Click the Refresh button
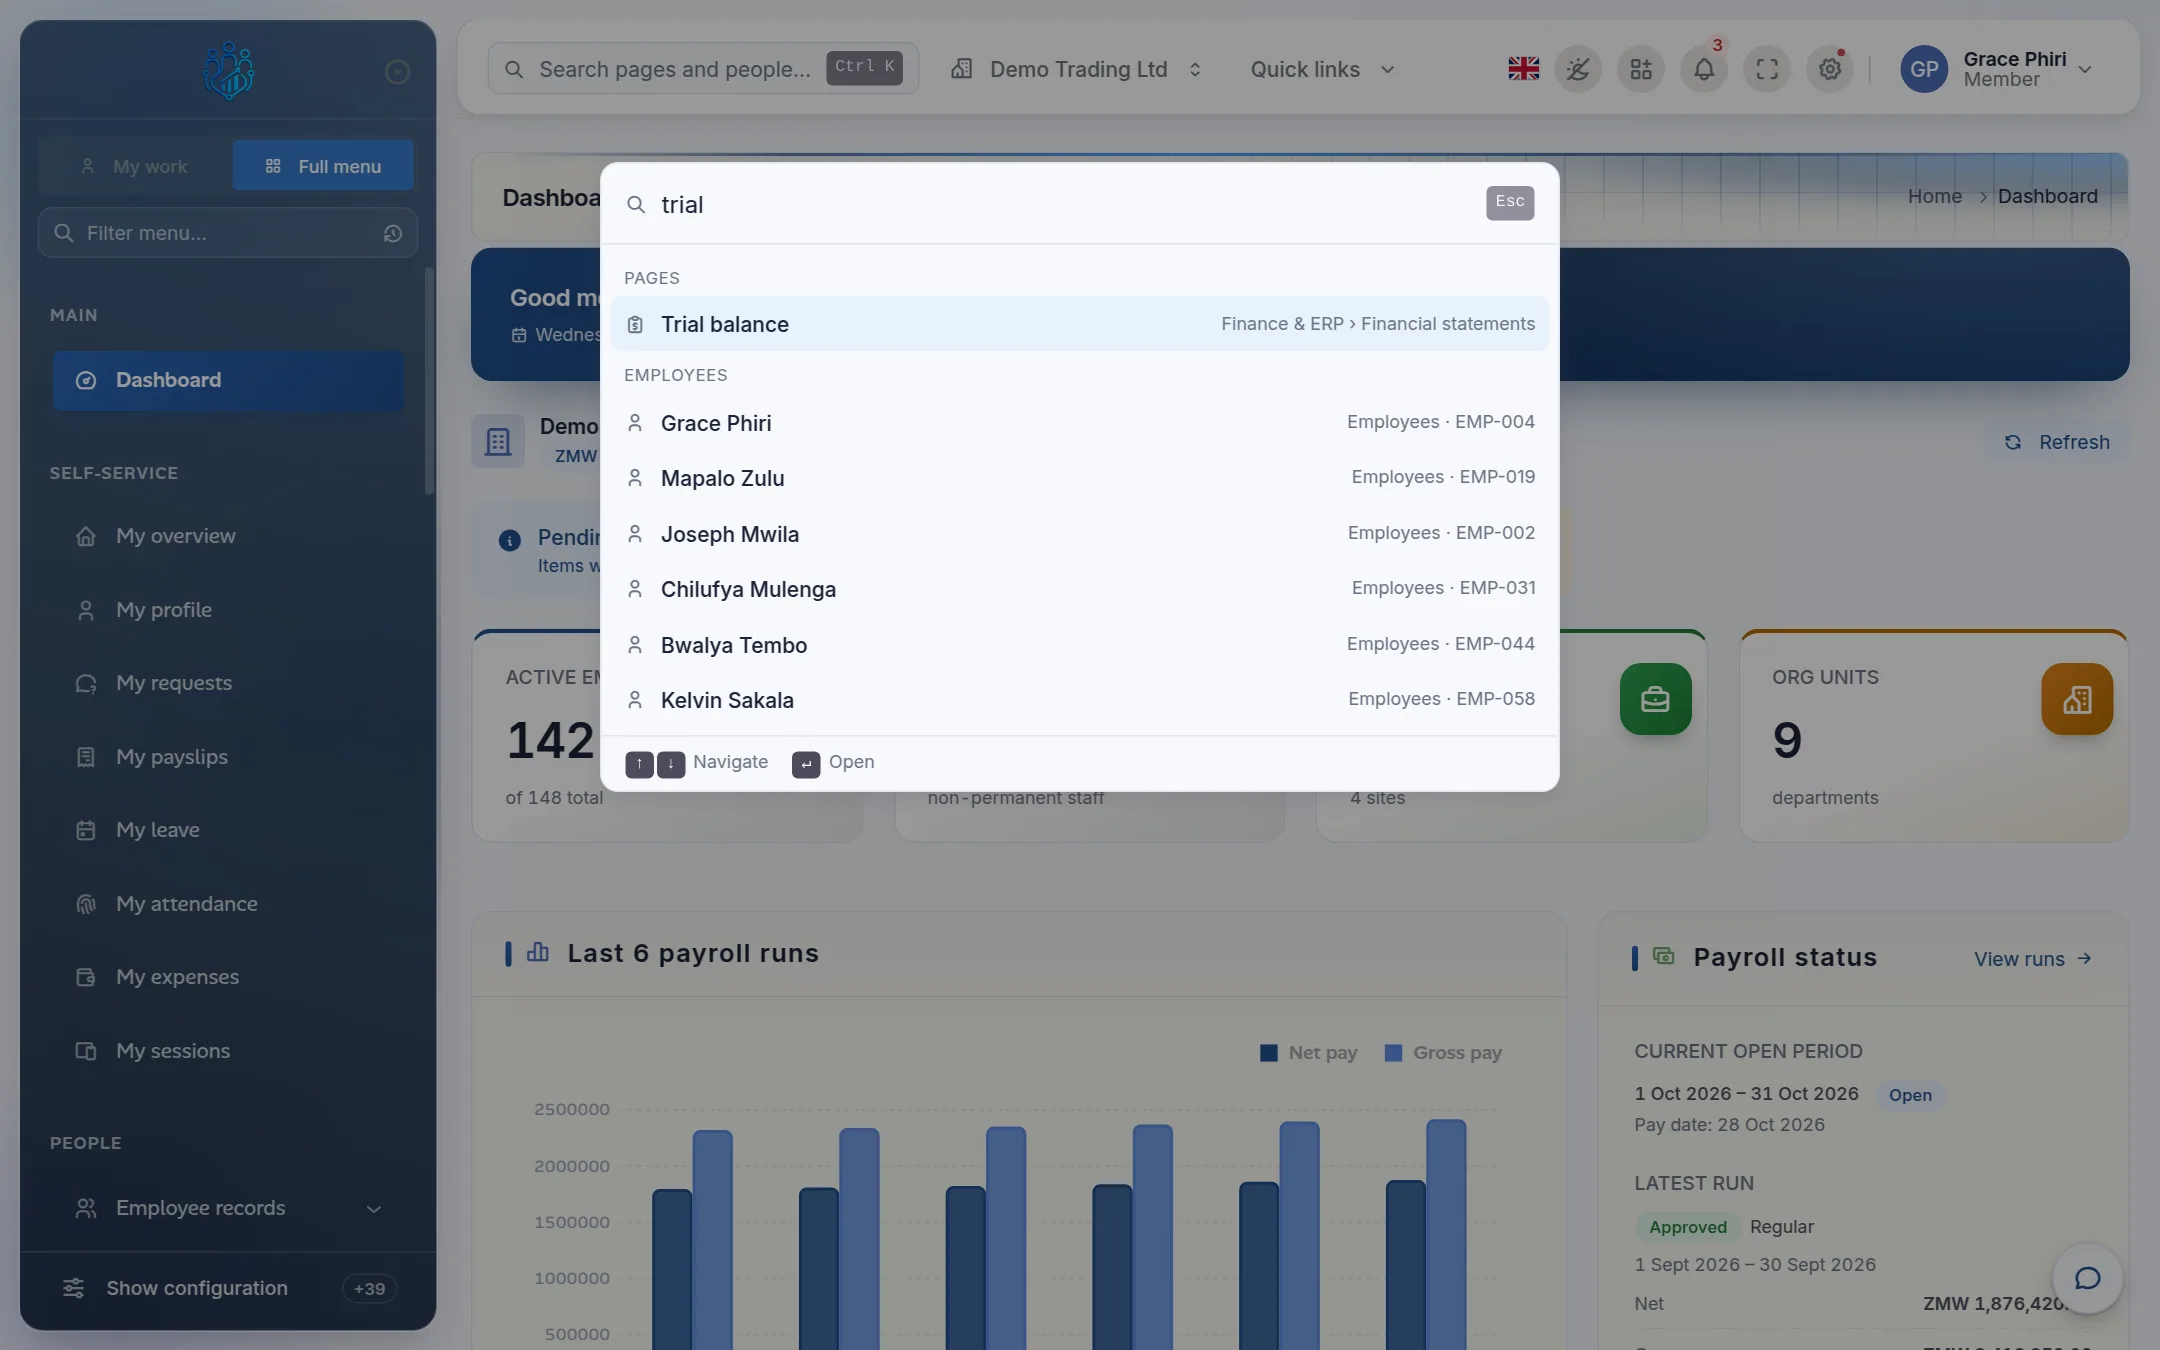Screen dimensions: 2160x1350 coord(2057,442)
